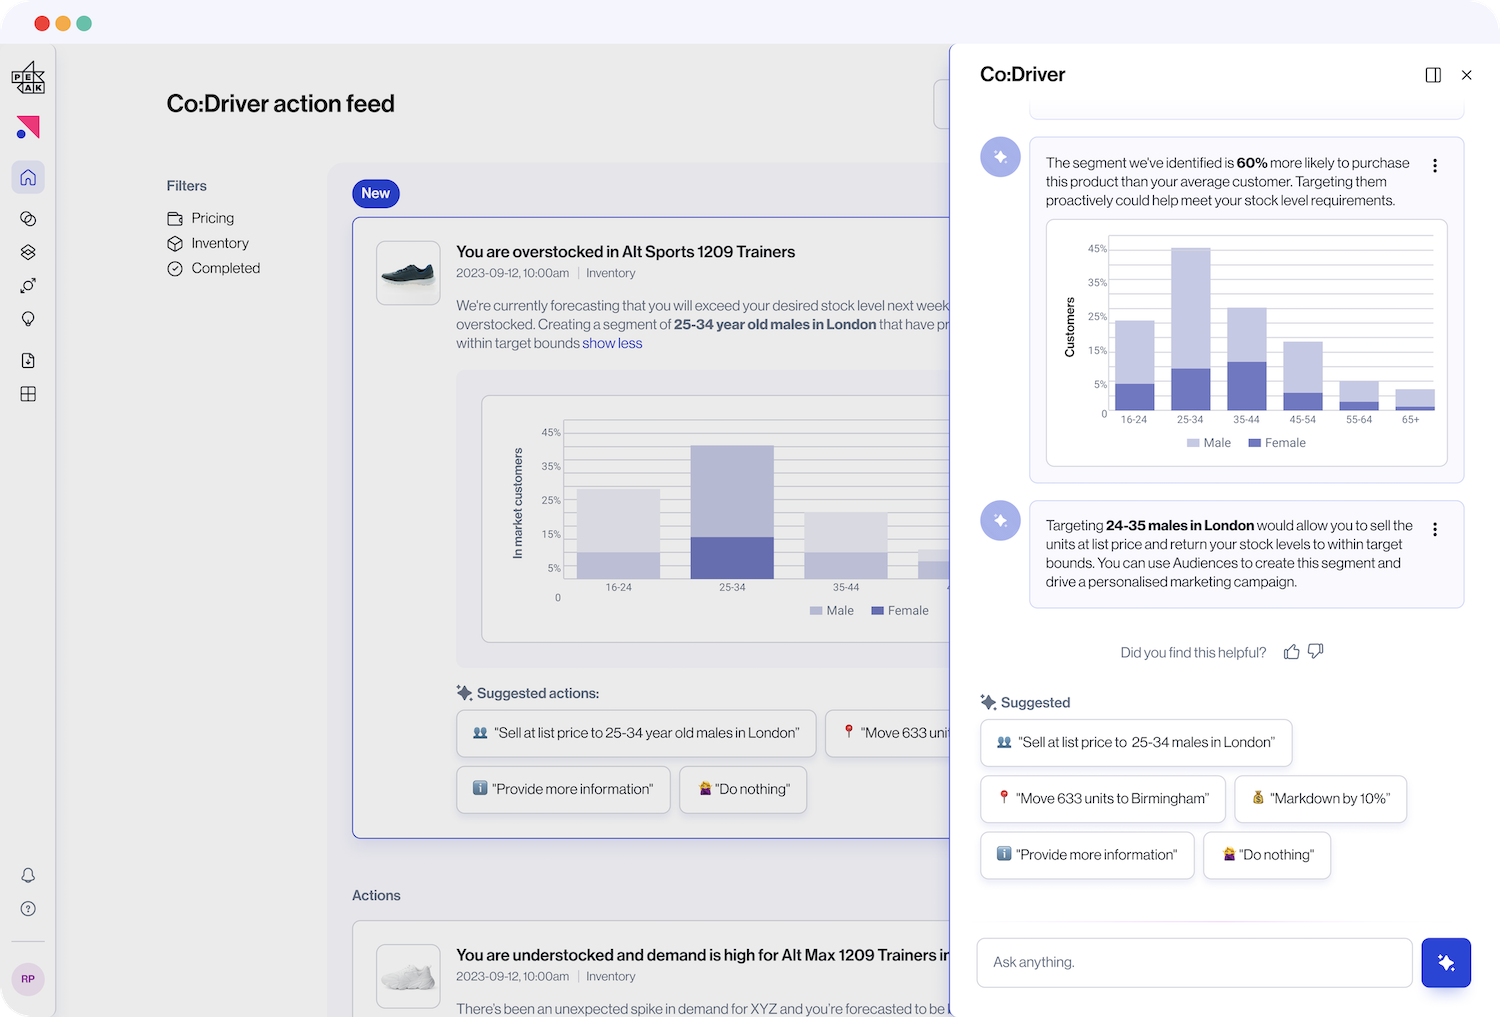Click the 16-24 bar in feed chart
Viewport: 1500px width, 1017px height.
(618, 534)
